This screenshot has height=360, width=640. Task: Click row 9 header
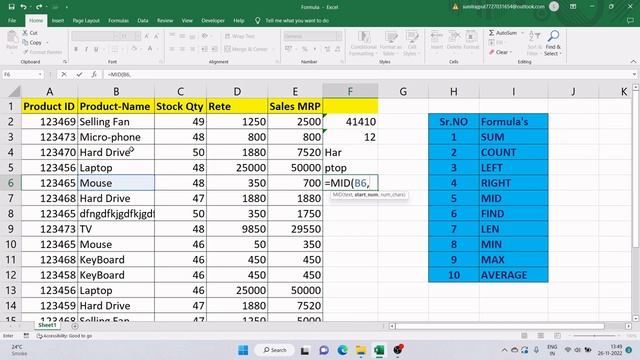click(x=11, y=229)
